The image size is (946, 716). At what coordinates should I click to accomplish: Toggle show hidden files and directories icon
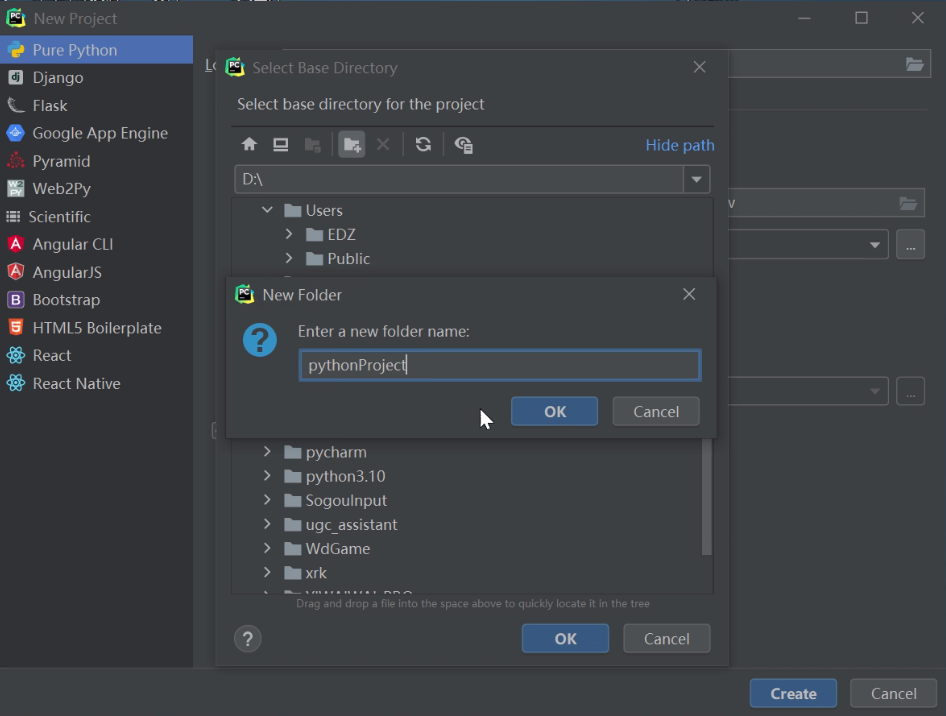point(463,145)
